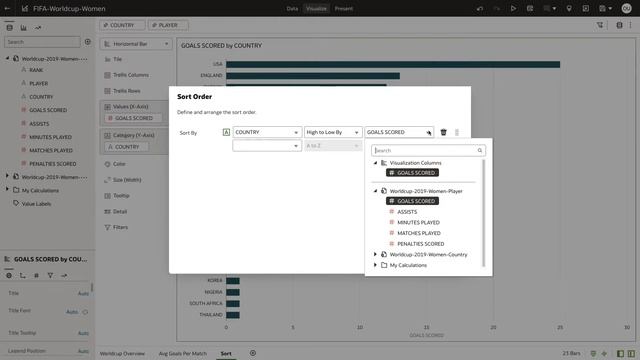Expand My Calculations in the data panel
The height and width of the screenshot is (360, 640).
[7, 190]
